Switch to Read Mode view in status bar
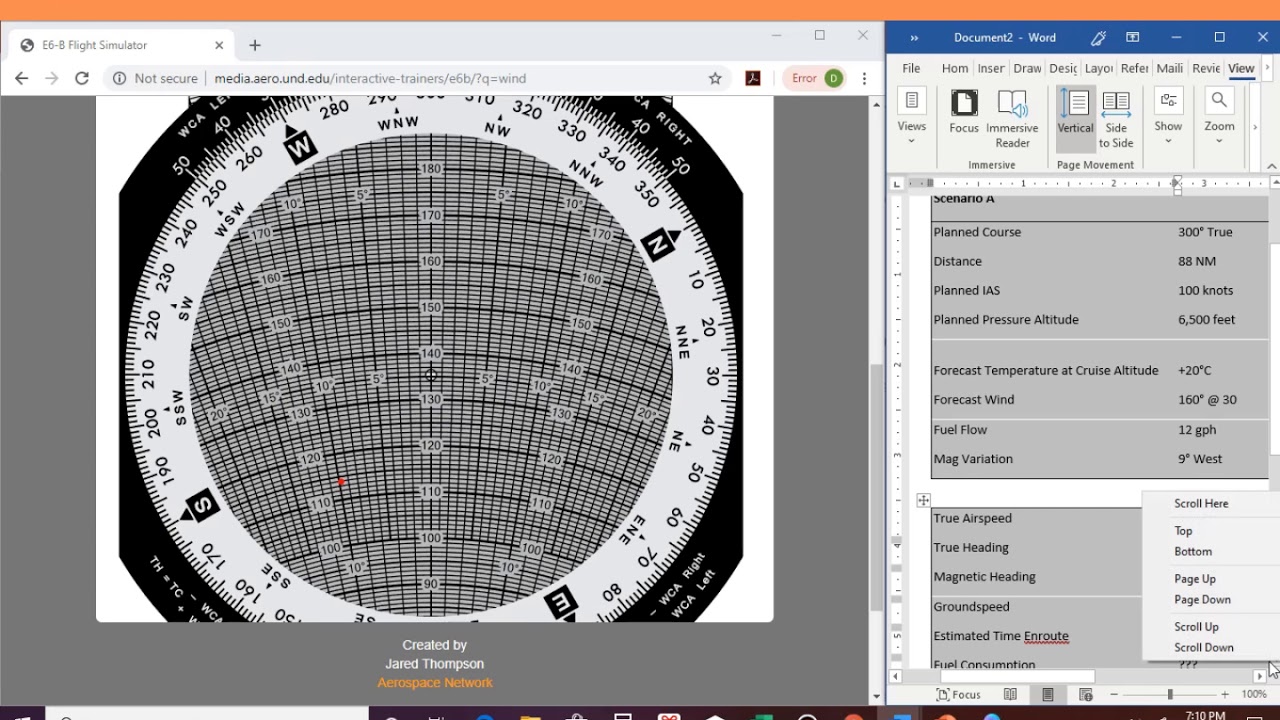This screenshot has width=1280, height=720. (x=1010, y=695)
